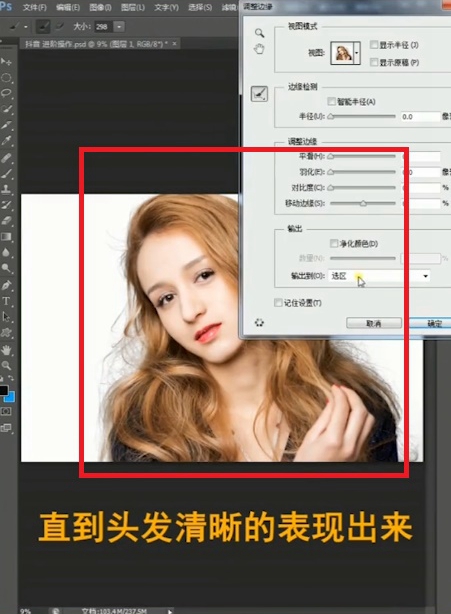The height and width of the screenshot is (614, 451).
Task: Open brush size 大小 dropdown arrow
Action: coord(119,27)
